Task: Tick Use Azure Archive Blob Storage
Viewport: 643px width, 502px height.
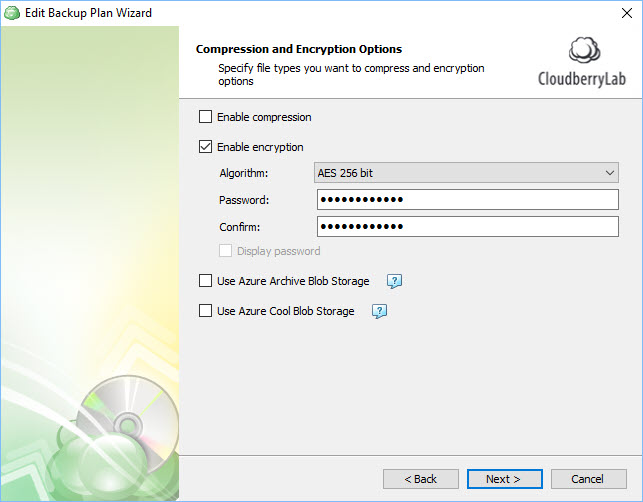Action: [205, 281]
